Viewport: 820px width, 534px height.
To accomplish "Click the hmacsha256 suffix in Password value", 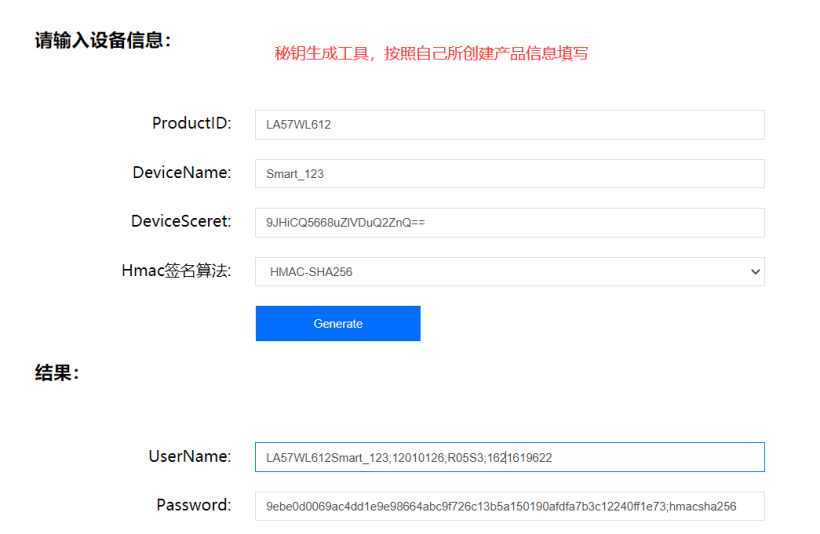I will (x=705, y=506).
